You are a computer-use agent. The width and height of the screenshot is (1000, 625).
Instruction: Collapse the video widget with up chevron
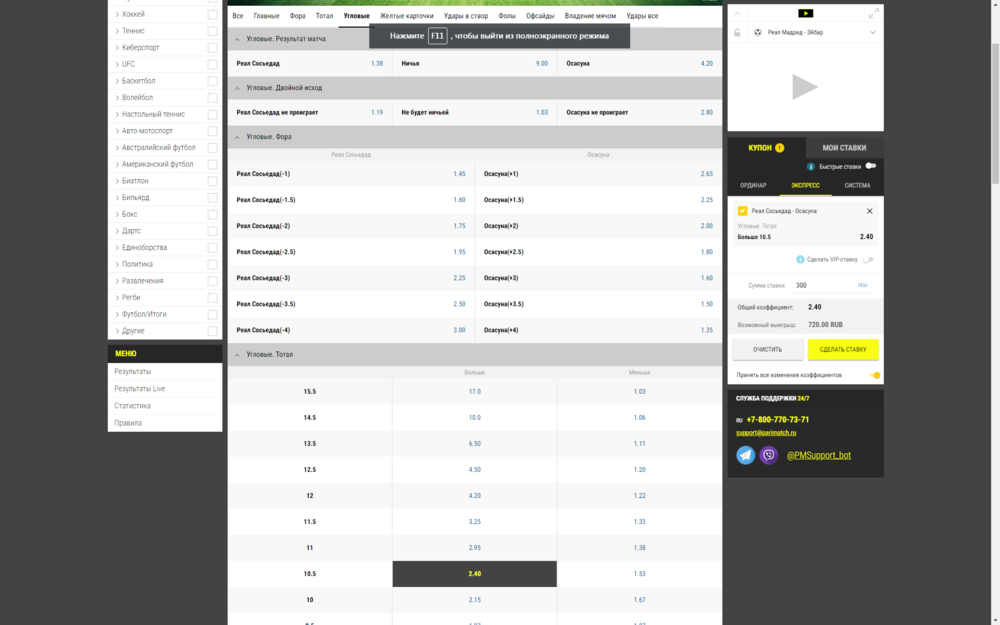(737, 13)
